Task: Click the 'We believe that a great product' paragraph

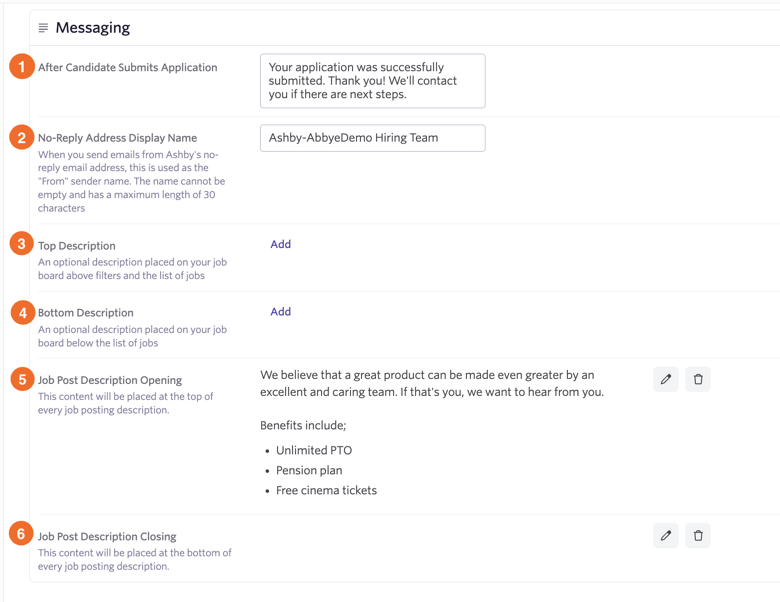Action: (x=432, y=383)
